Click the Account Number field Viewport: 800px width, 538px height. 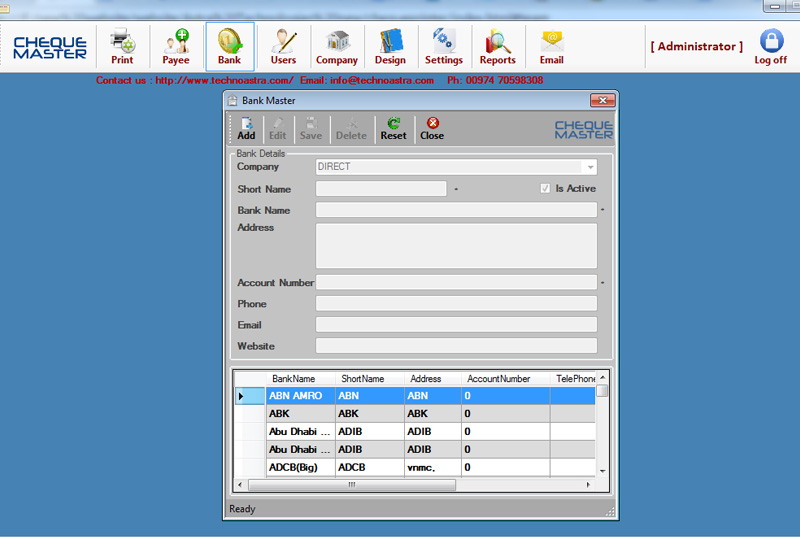(456, 282)
